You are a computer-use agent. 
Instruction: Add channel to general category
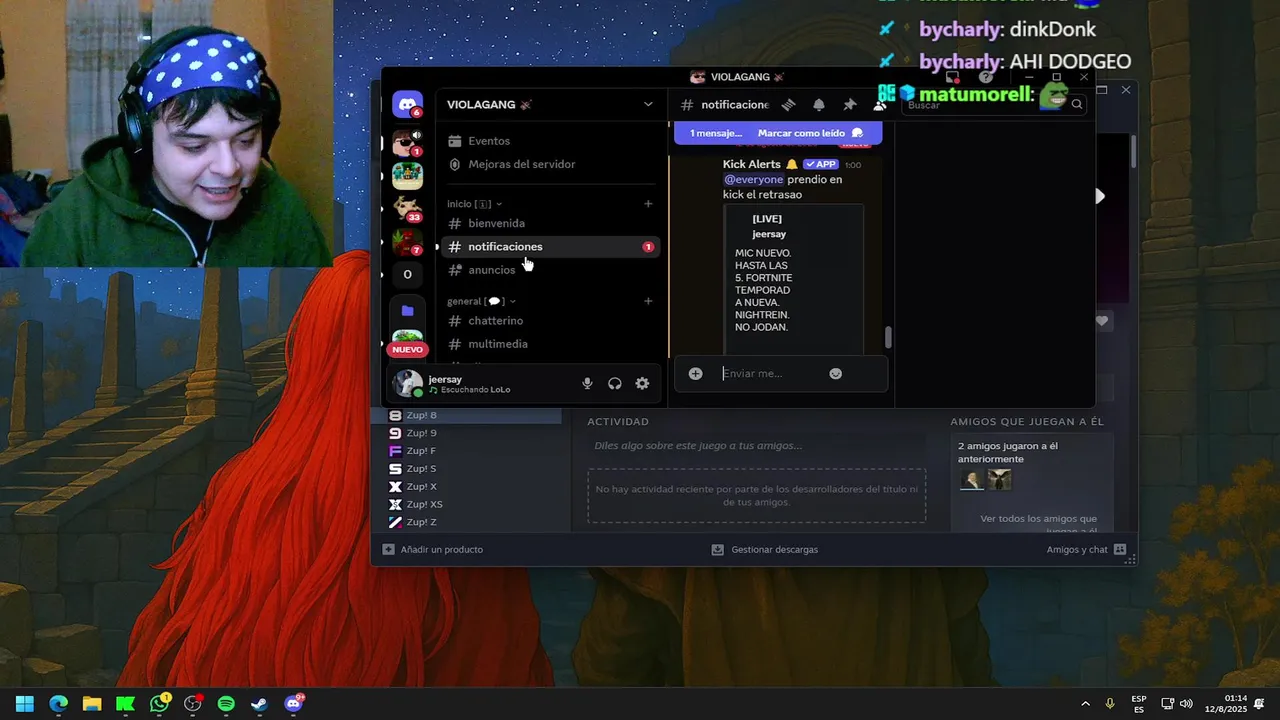coord(648,301)
